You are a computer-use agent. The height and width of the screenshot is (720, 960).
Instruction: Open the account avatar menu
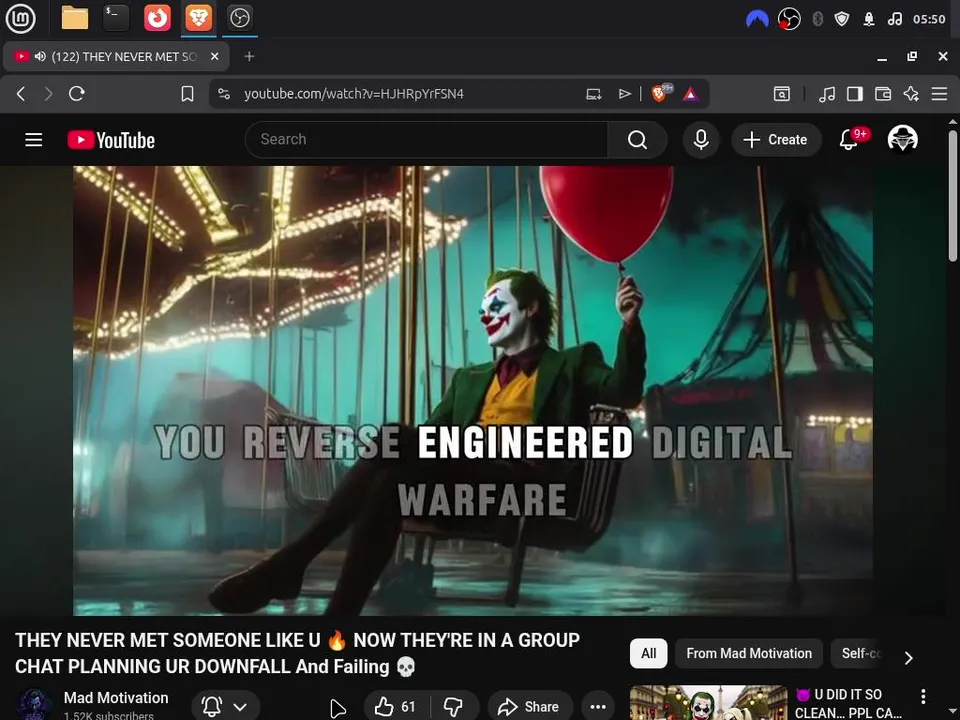click(x=902, y=139)
